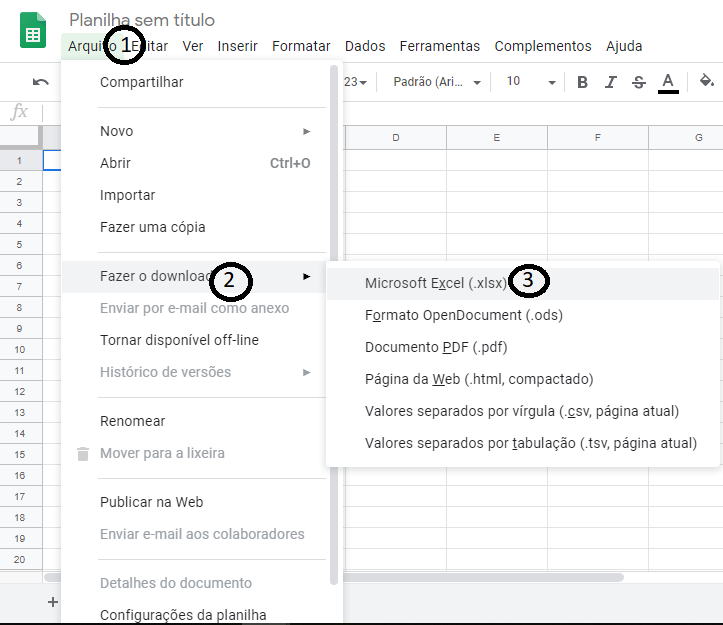Toggle italic formatting button
Image resolution: width=723 pixels, height=625 pixels.
(x=611, y=82)
